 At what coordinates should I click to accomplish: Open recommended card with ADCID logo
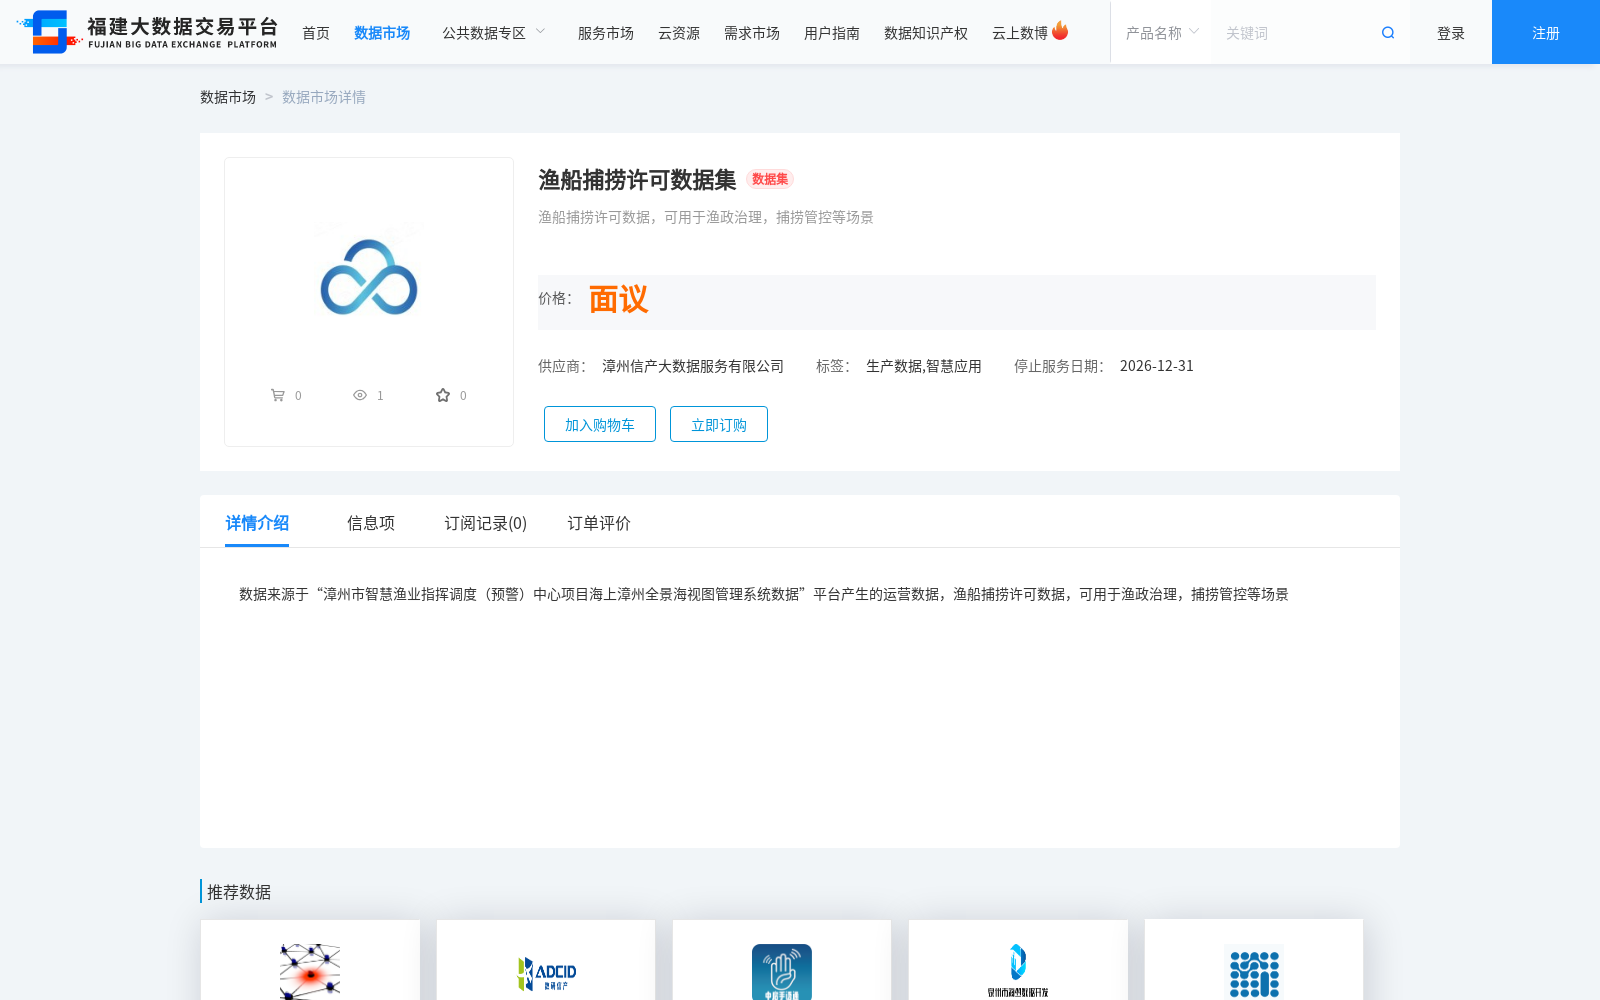pos(546,960)
